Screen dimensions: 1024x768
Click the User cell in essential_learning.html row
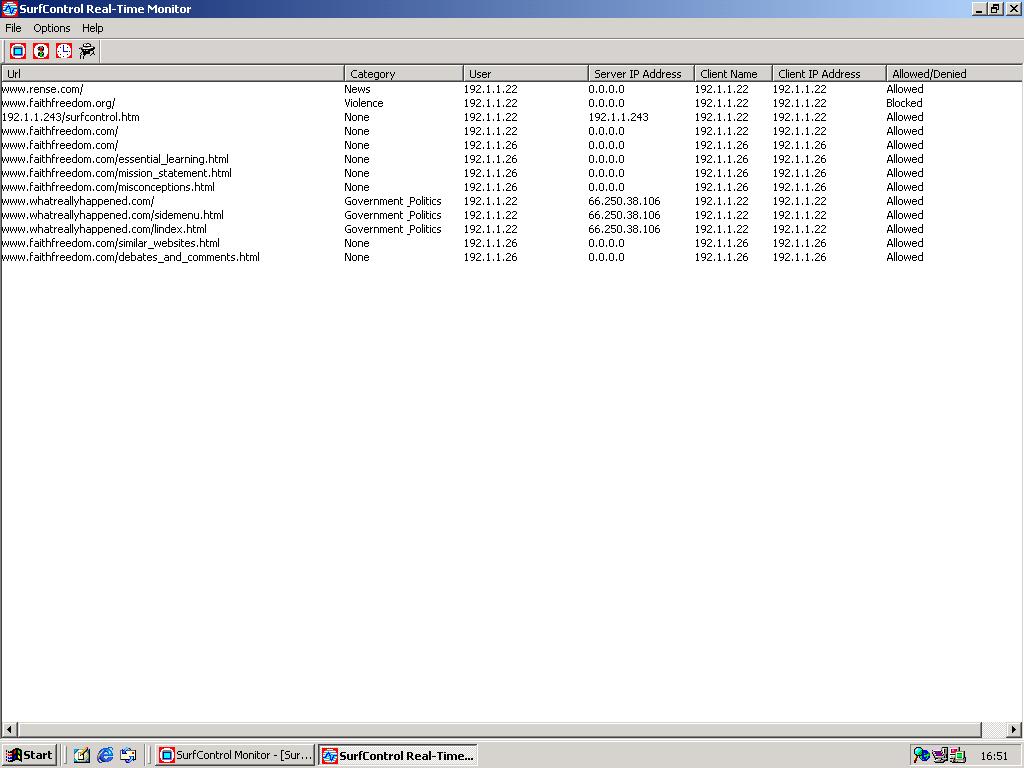(490, 159)
